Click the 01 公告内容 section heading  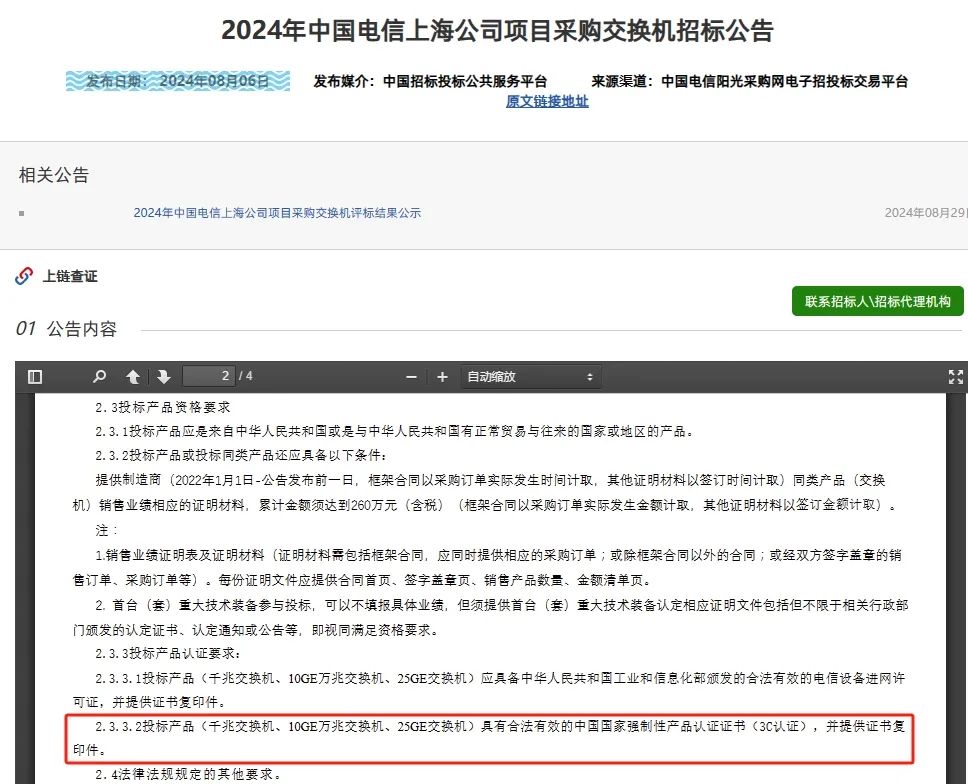(66, 328)
